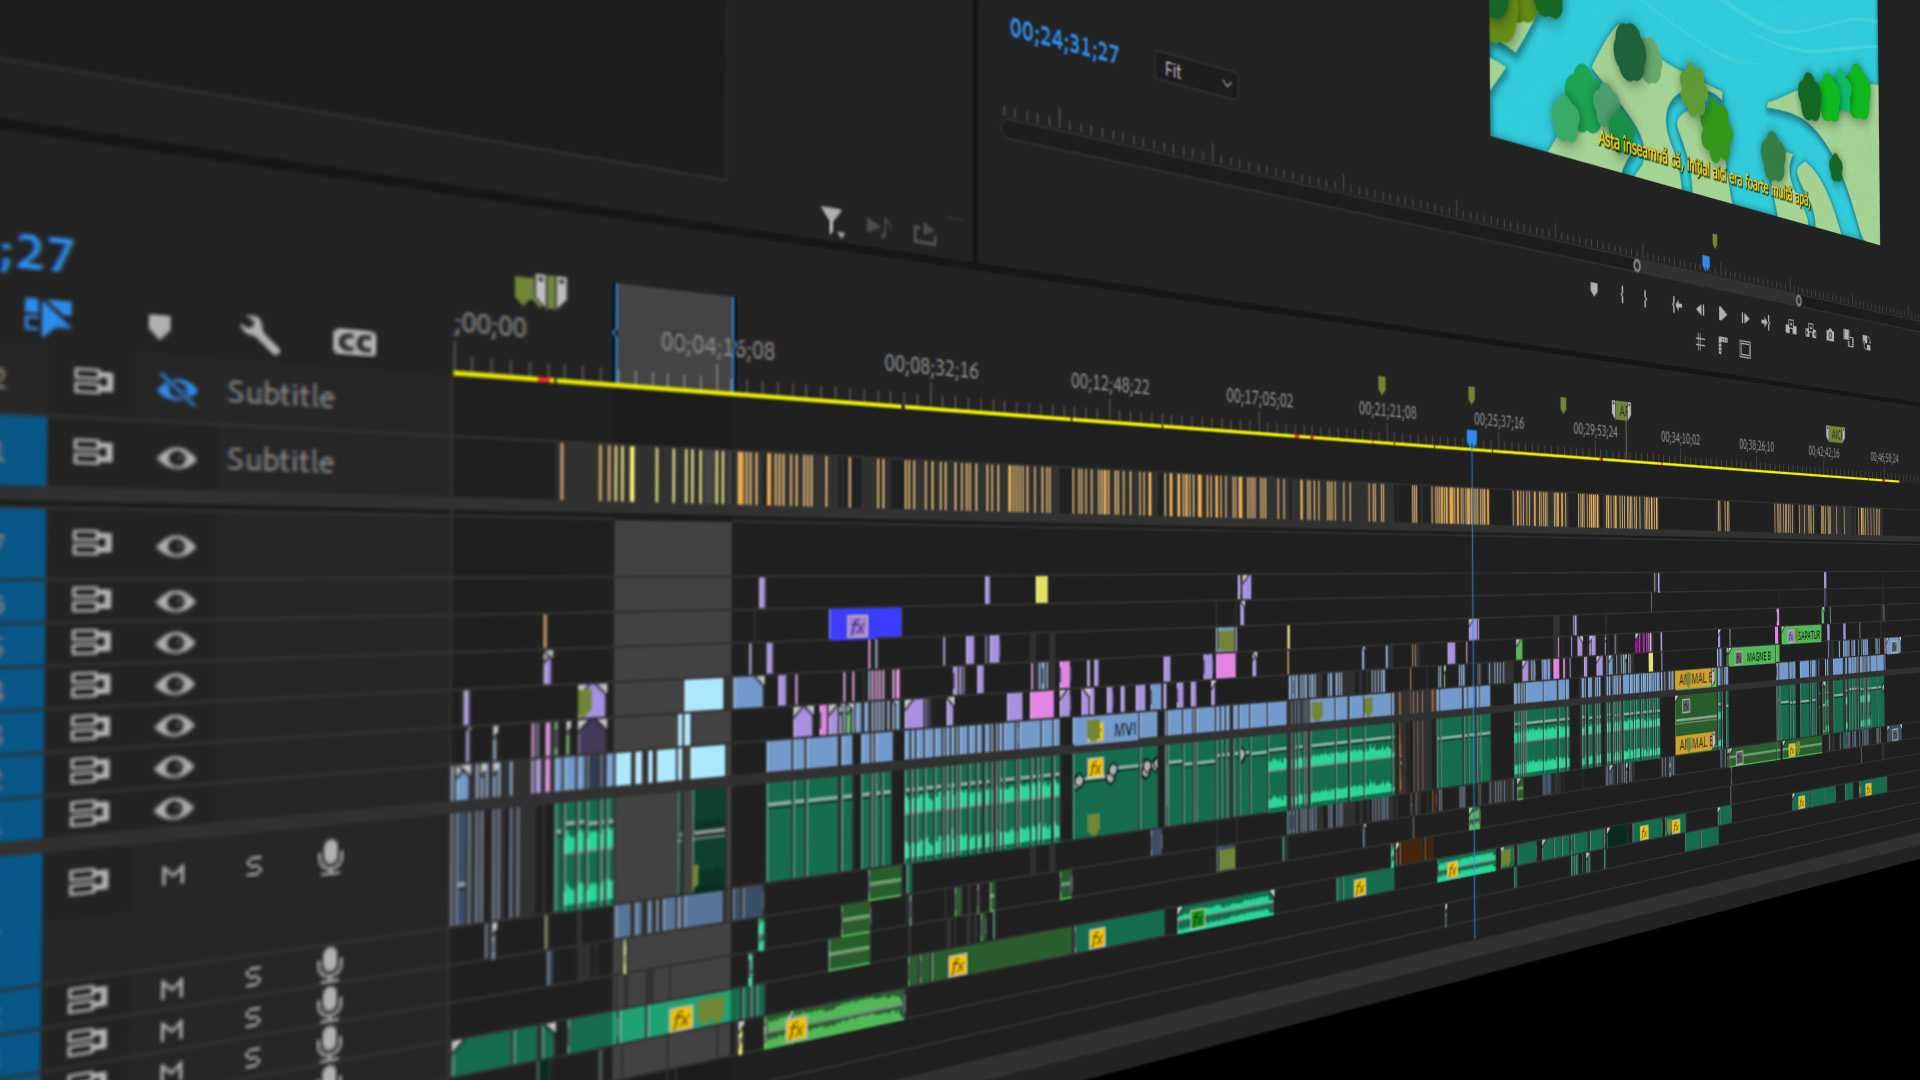Screen dimensions: 1920x1080
Task: Toggle sync lock on visible Subtitle track
Action: point(92,452)
